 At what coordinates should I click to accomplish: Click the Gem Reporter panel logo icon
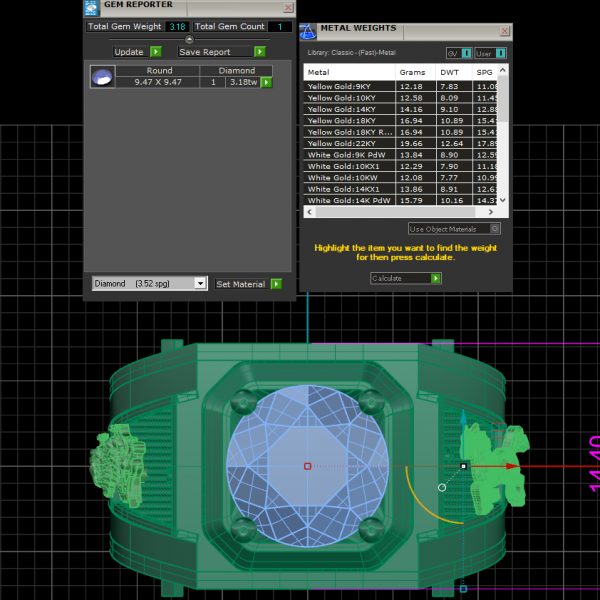(93, 6)
